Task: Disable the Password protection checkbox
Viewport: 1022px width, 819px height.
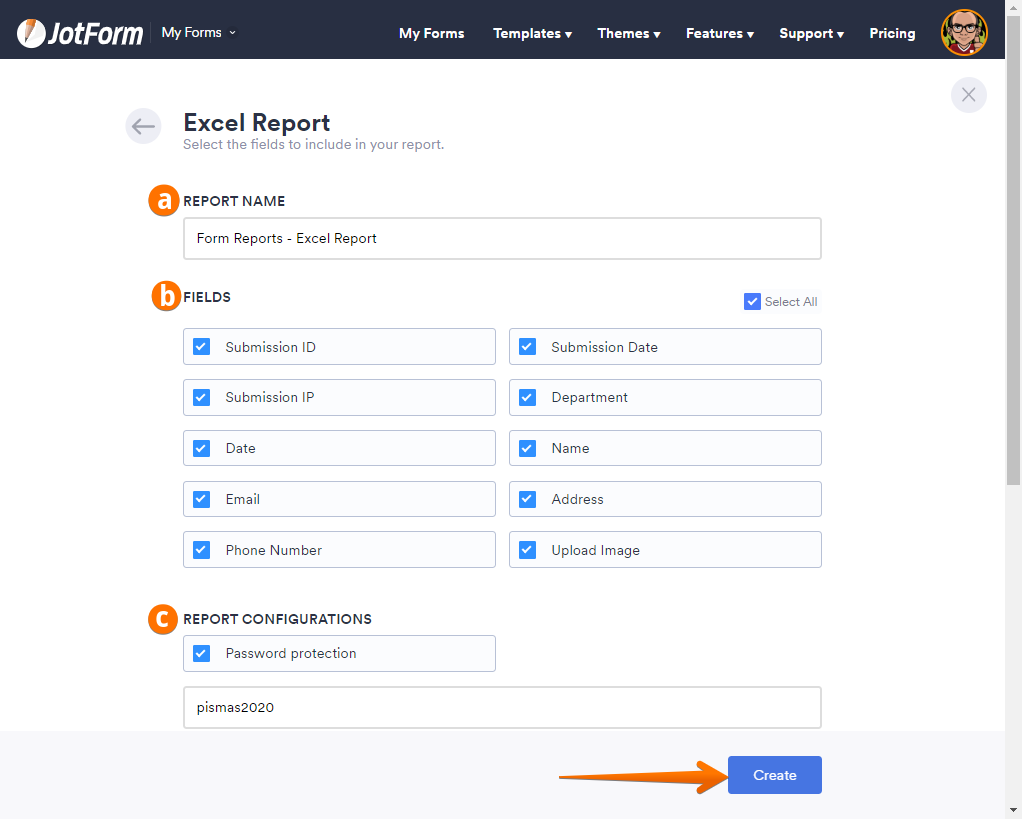Action: tap(202, 653)
